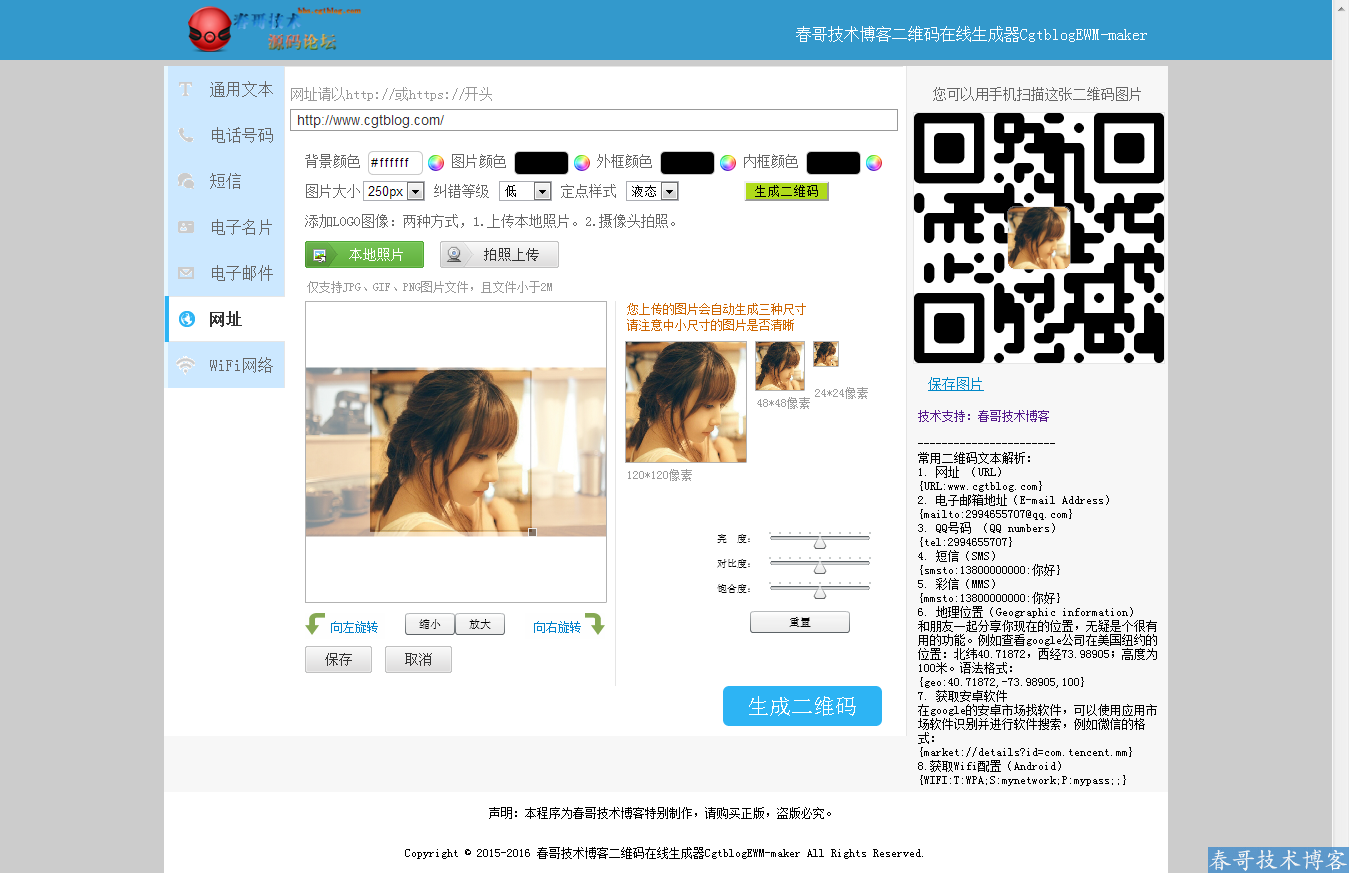The image size is (1349, 873).
Task: Open color wheel for 内框颜色
Action: pos(874,163)
